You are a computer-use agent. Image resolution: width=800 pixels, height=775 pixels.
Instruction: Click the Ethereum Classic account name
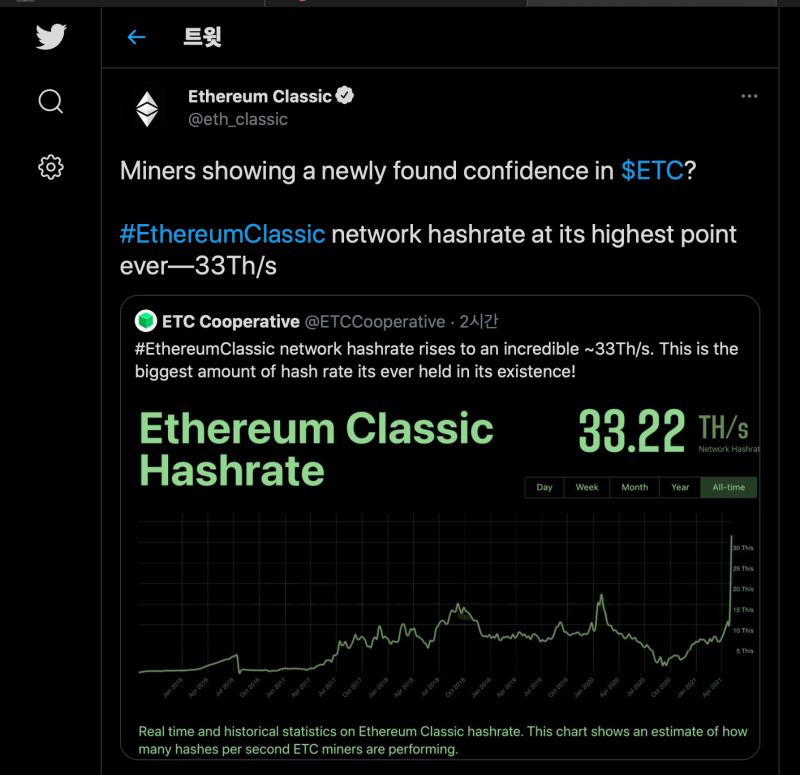coord(260,96)
